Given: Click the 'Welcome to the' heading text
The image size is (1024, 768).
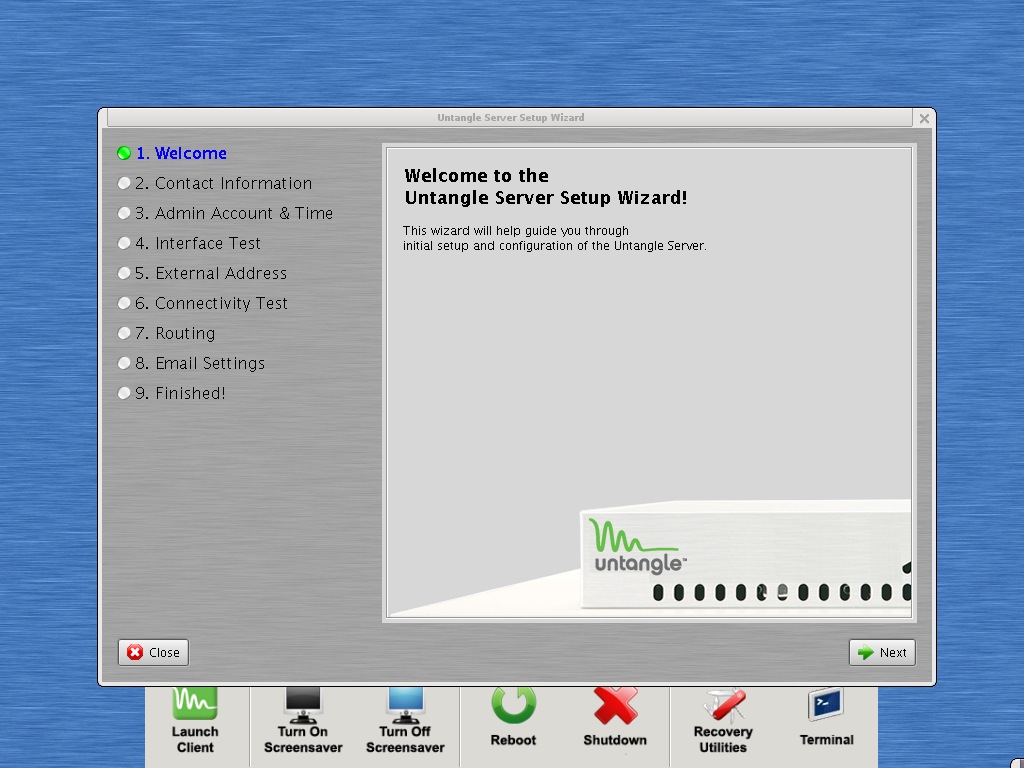Looking at the screenshot, I should pyautogui.click(x=477, y=176).
